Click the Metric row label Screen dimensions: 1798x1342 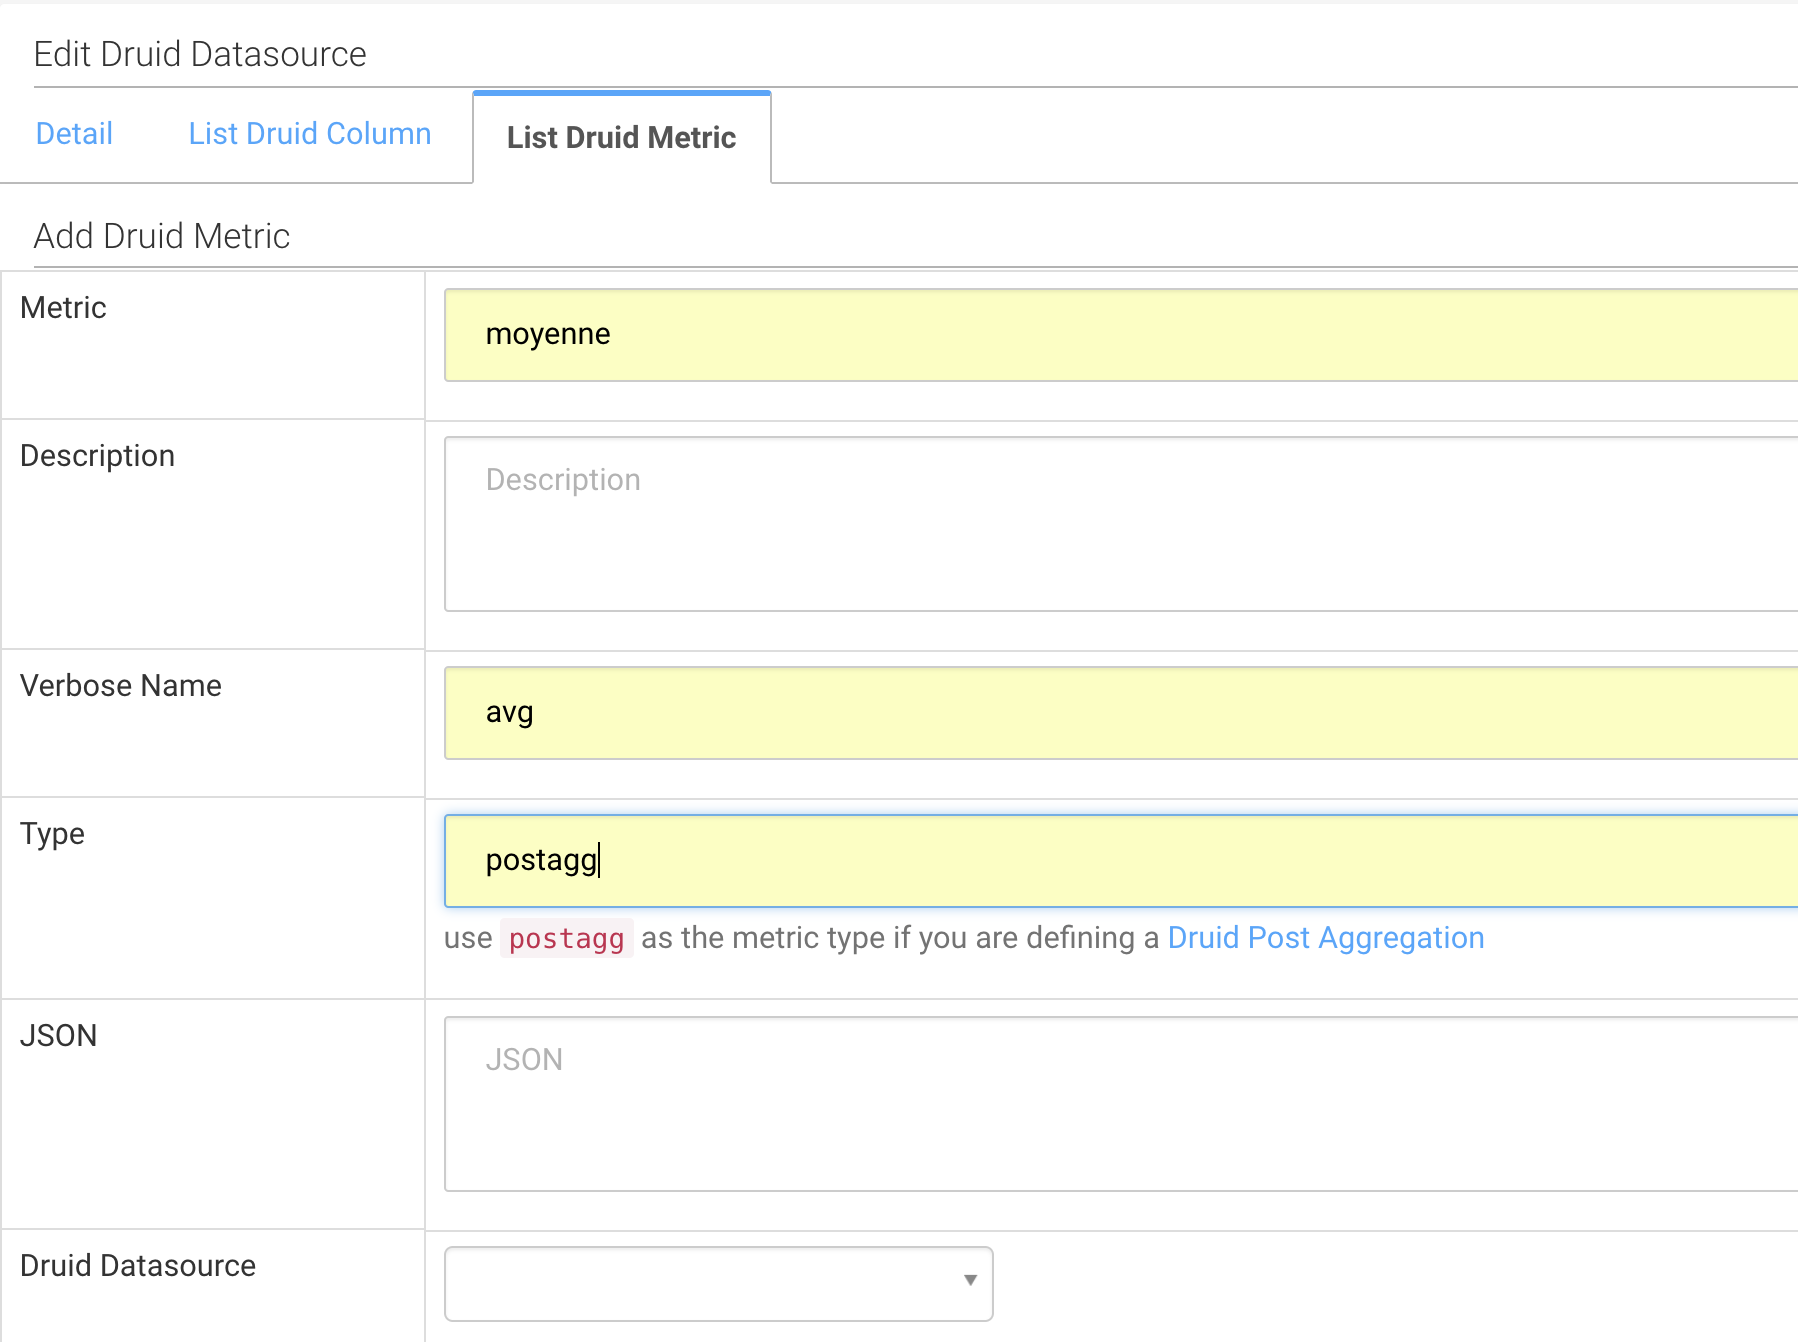[x=63, y=307]
